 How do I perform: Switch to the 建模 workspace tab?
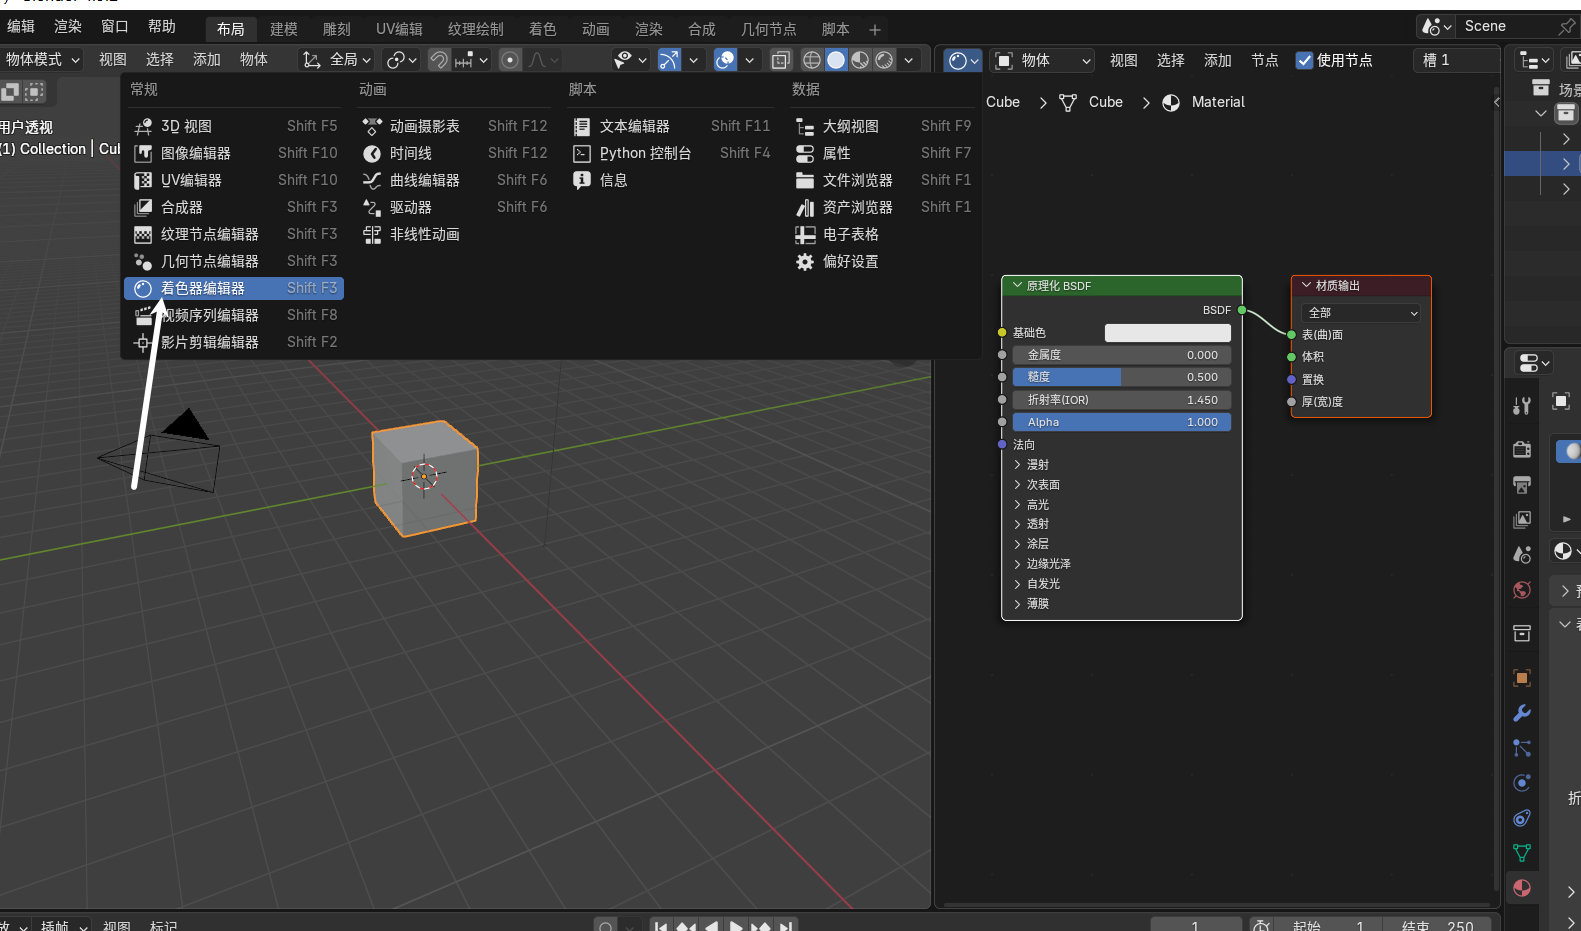click(x=284, y=29)
